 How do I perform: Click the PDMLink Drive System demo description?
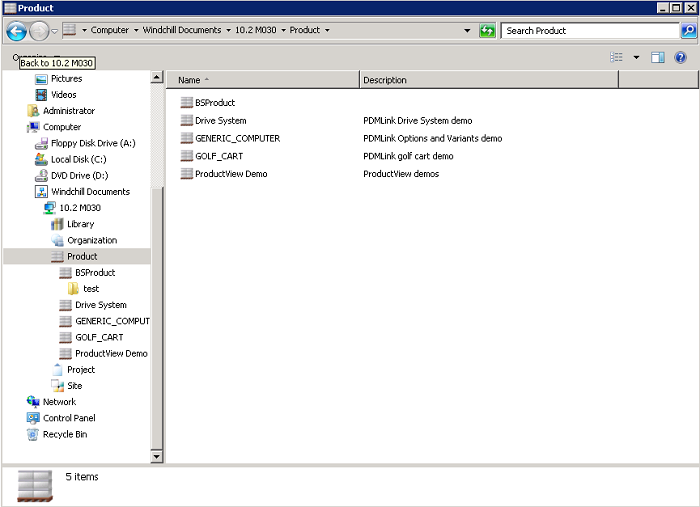(x=417, y=121)
